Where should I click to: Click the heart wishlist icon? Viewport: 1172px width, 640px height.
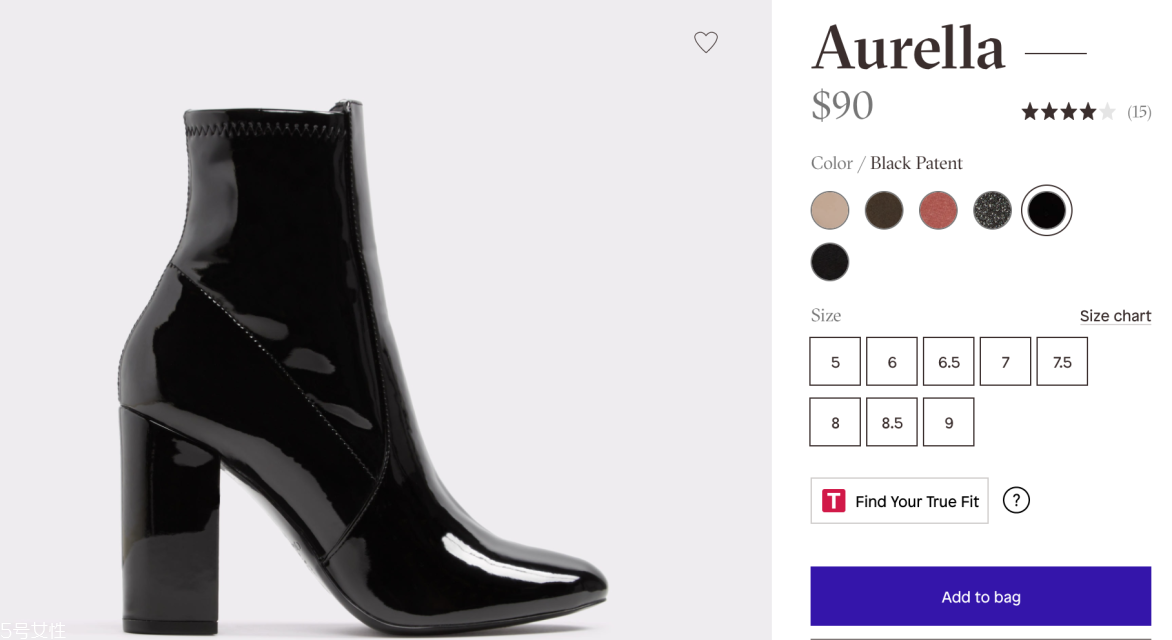(x=706, y=42)
